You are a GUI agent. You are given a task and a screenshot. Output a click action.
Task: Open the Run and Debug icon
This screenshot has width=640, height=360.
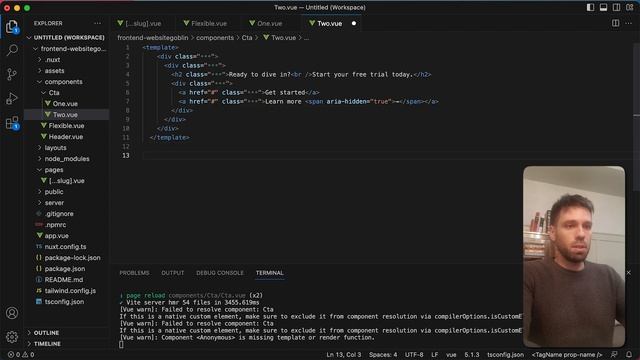[x=12, y=98]
